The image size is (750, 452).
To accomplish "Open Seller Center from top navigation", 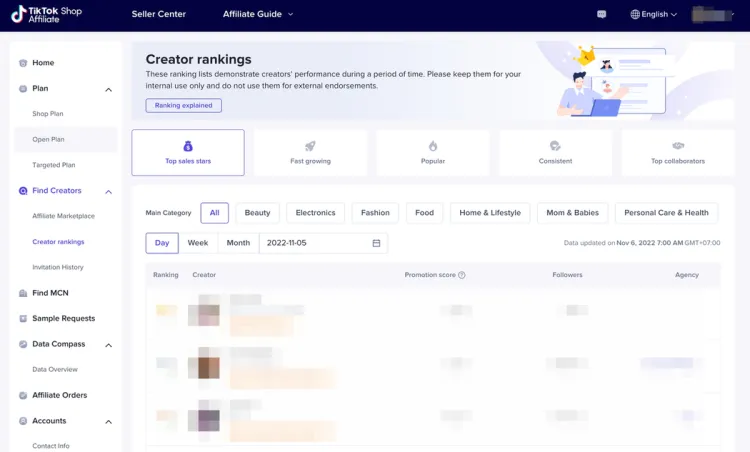I will 159,14.
